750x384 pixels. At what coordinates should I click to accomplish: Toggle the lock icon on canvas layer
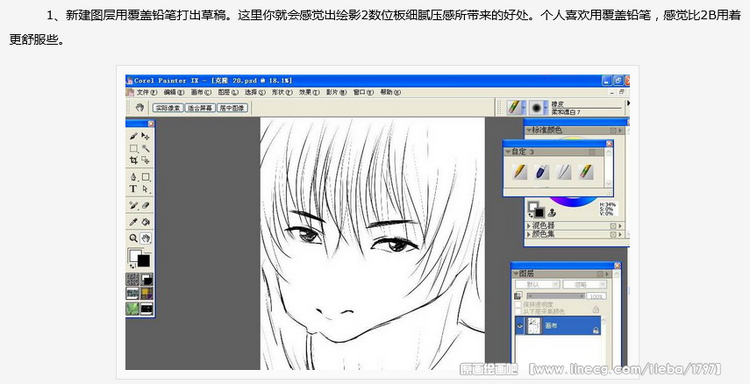(x=596, y=330)
